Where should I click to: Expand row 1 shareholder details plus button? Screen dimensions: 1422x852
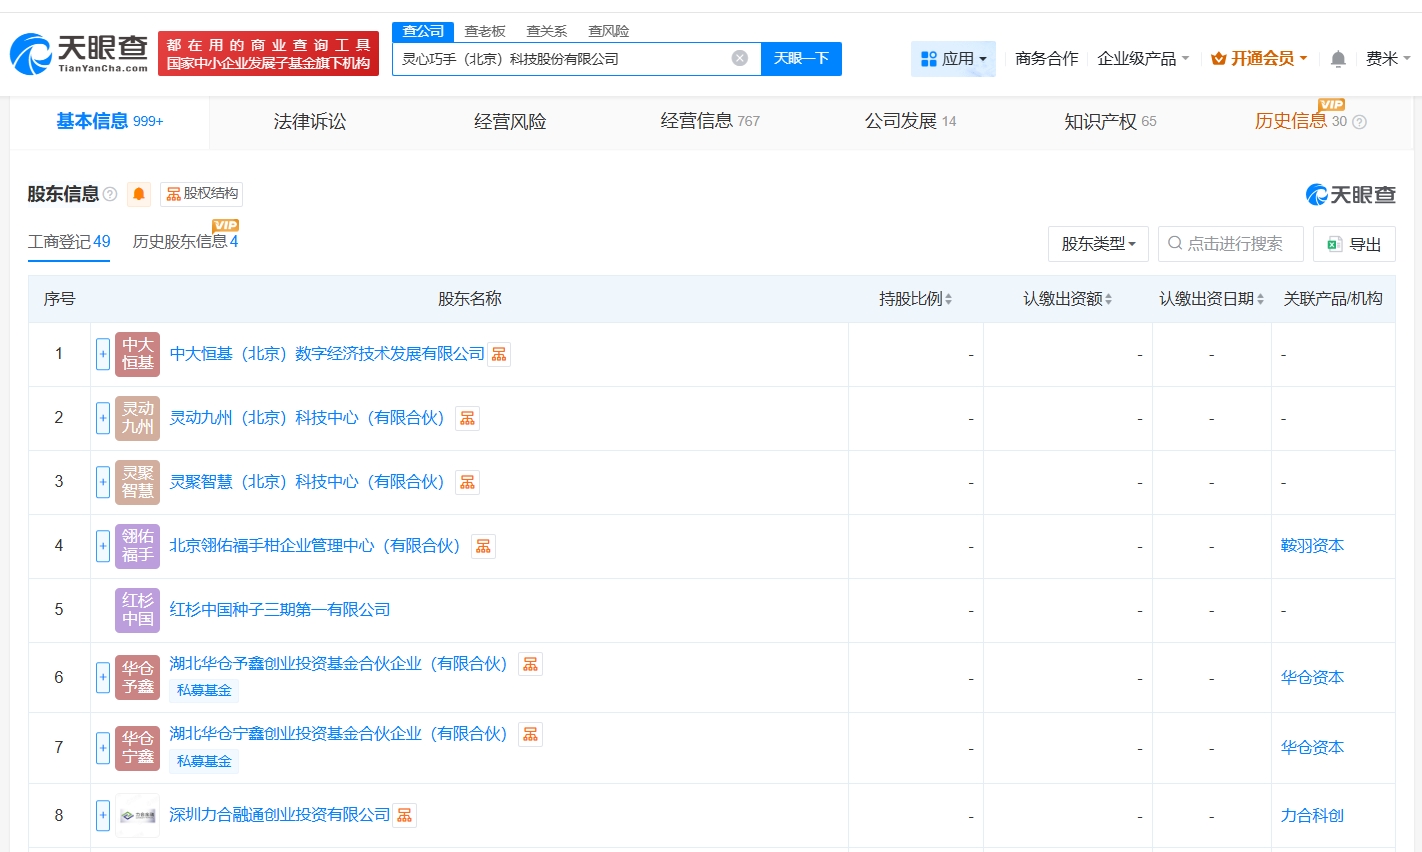(103, 354)
